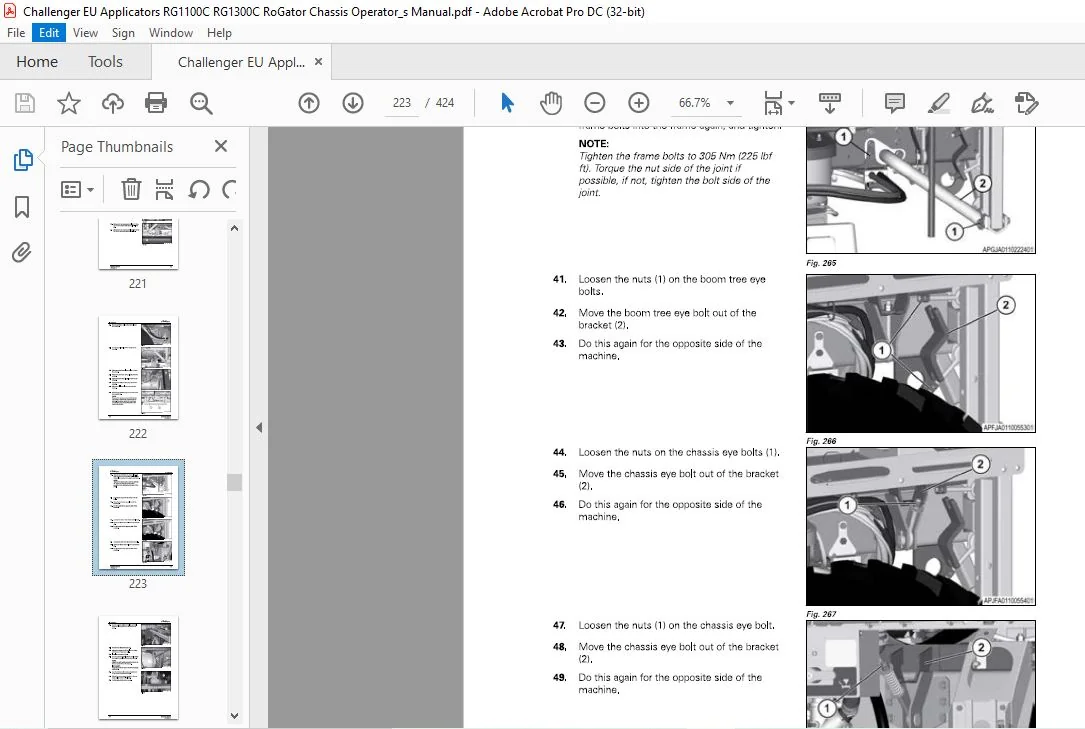This screenshot has width=1085, height=729.
Task: Open the sign document pen tool
Action: [x=983, y=103]
